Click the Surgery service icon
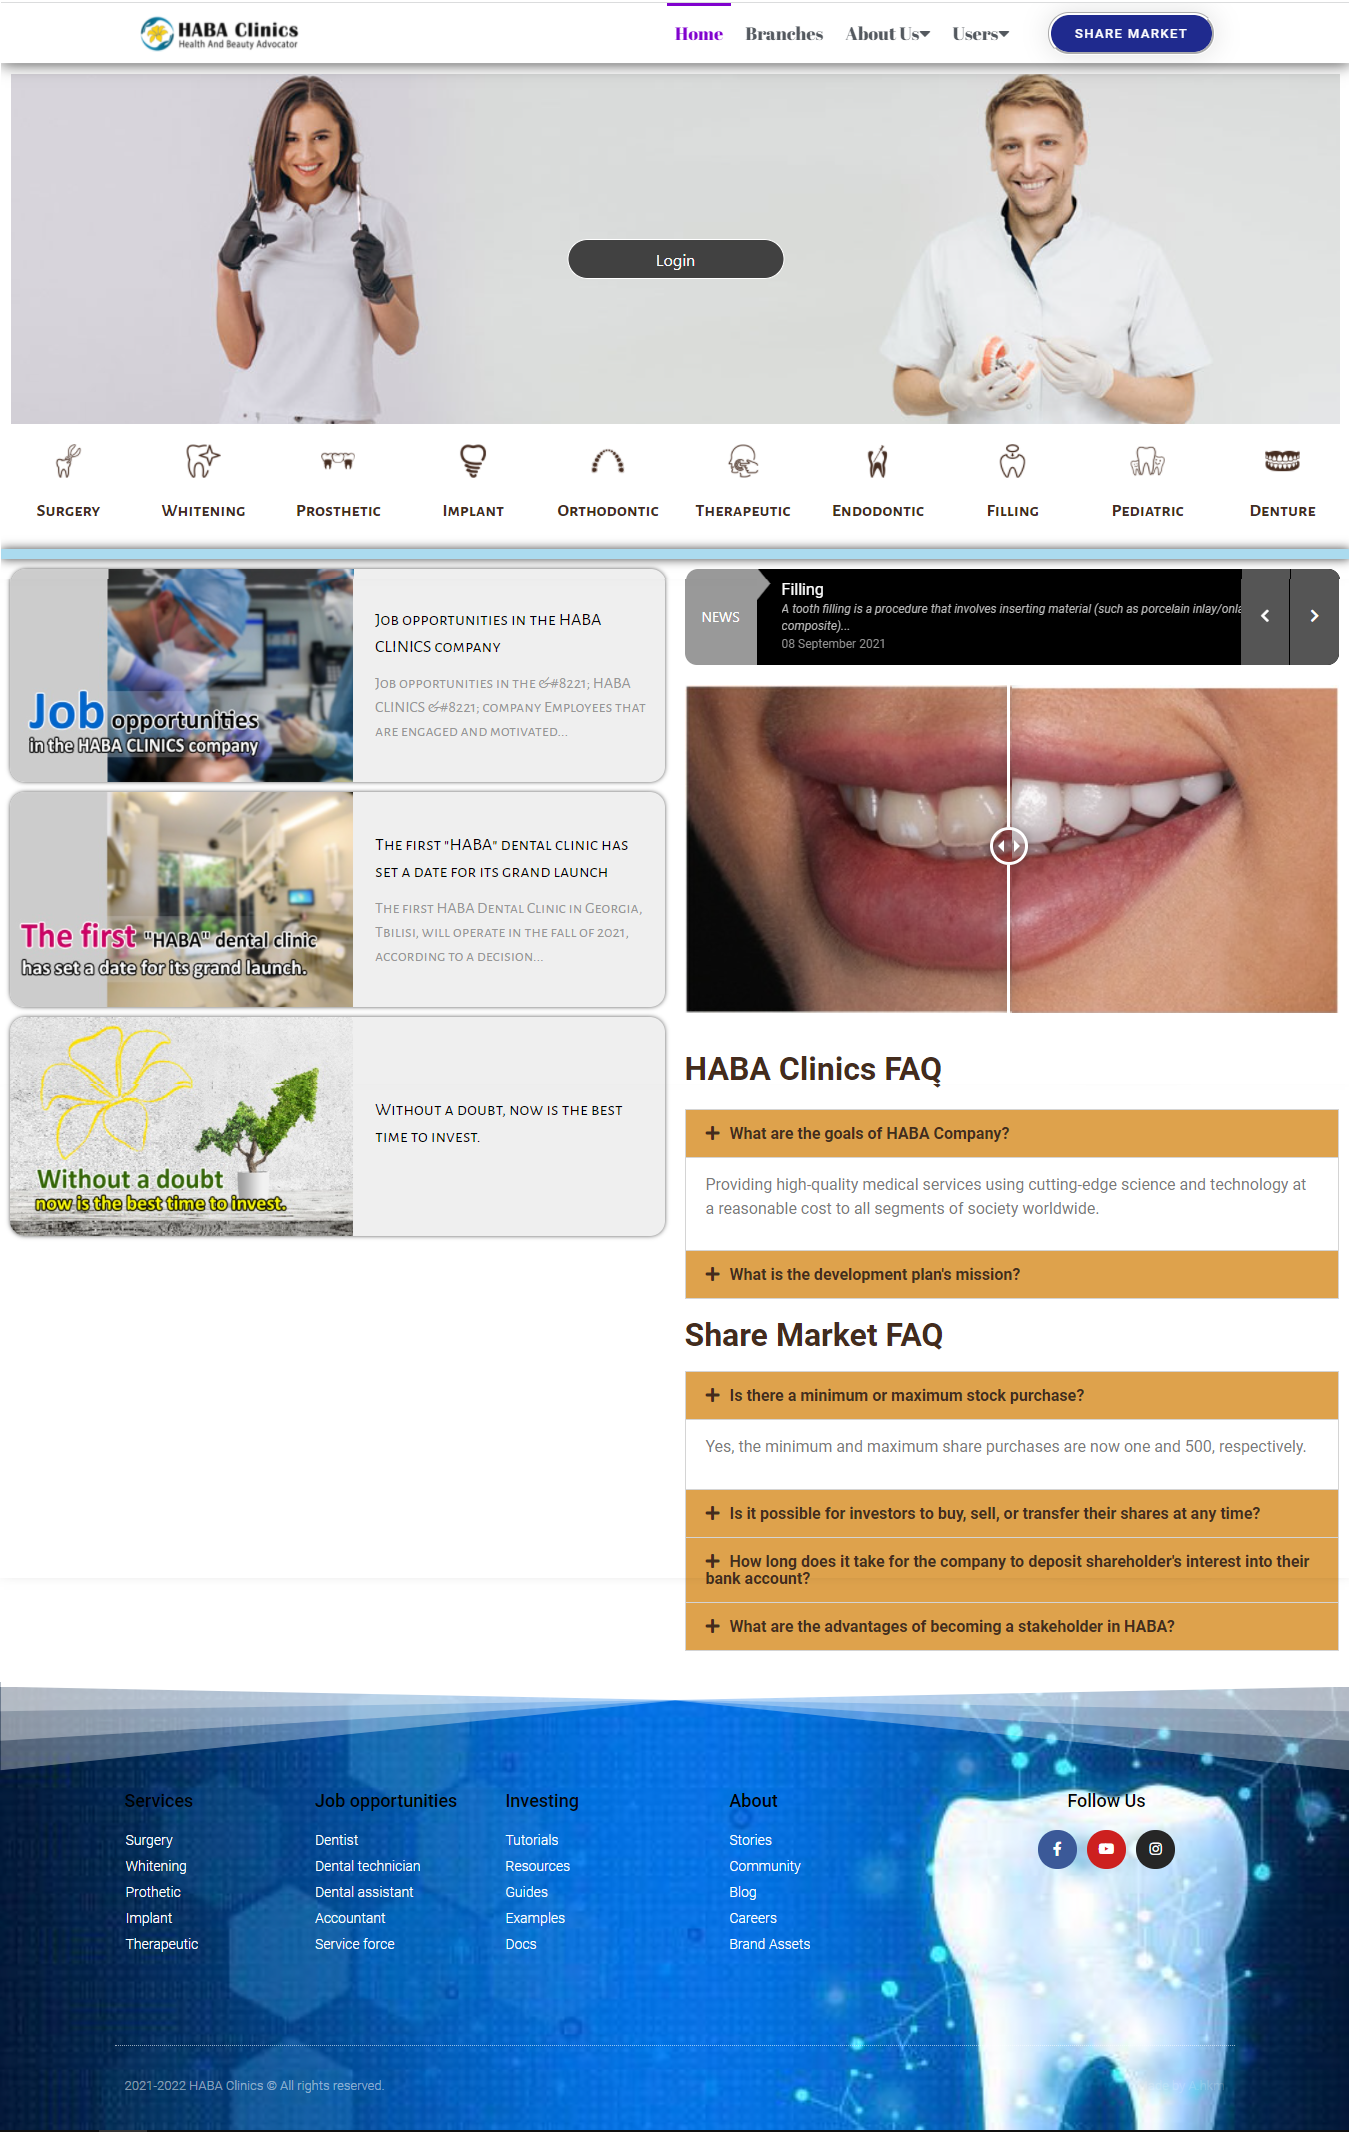The image size is (1349, 2132). [x=68, y=461]
